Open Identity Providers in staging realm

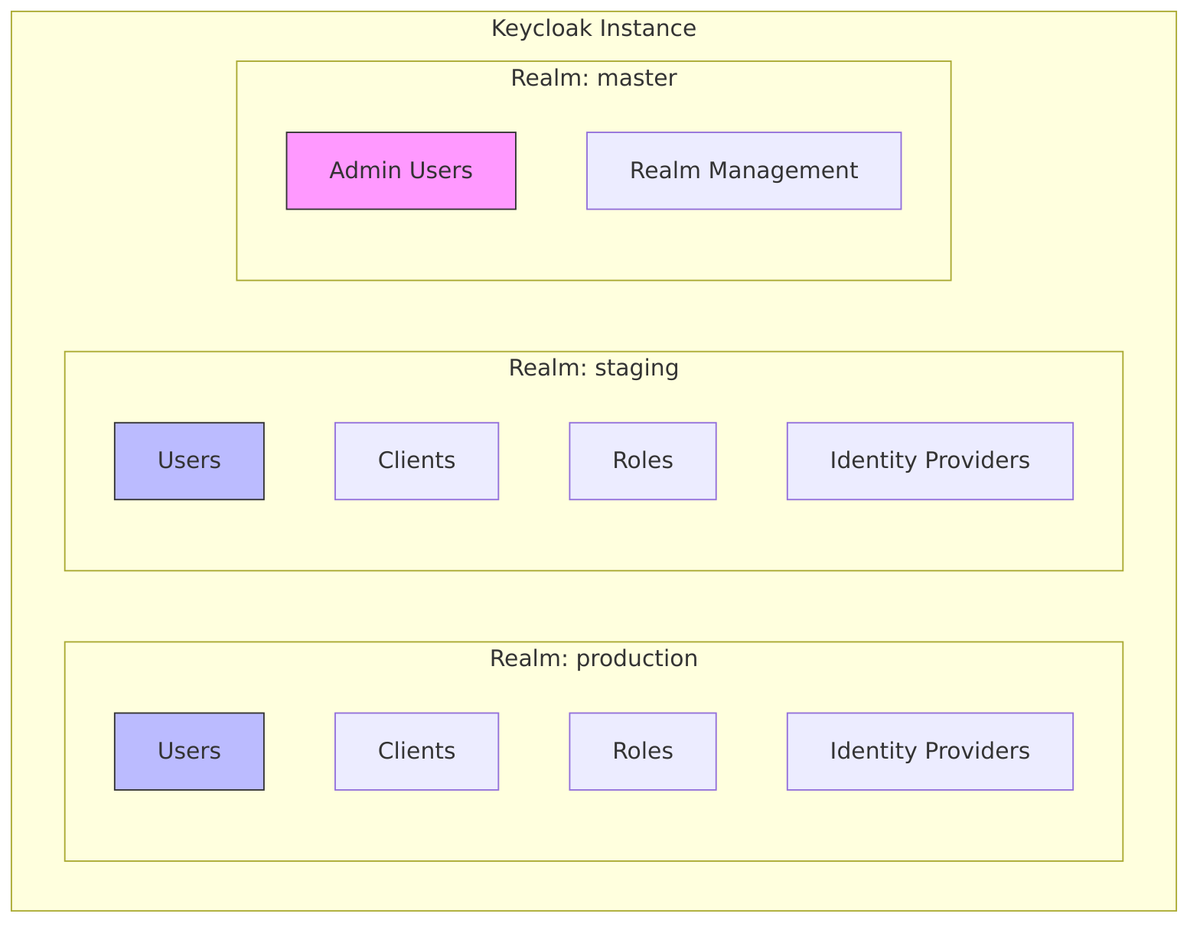(x=929, y=461)
